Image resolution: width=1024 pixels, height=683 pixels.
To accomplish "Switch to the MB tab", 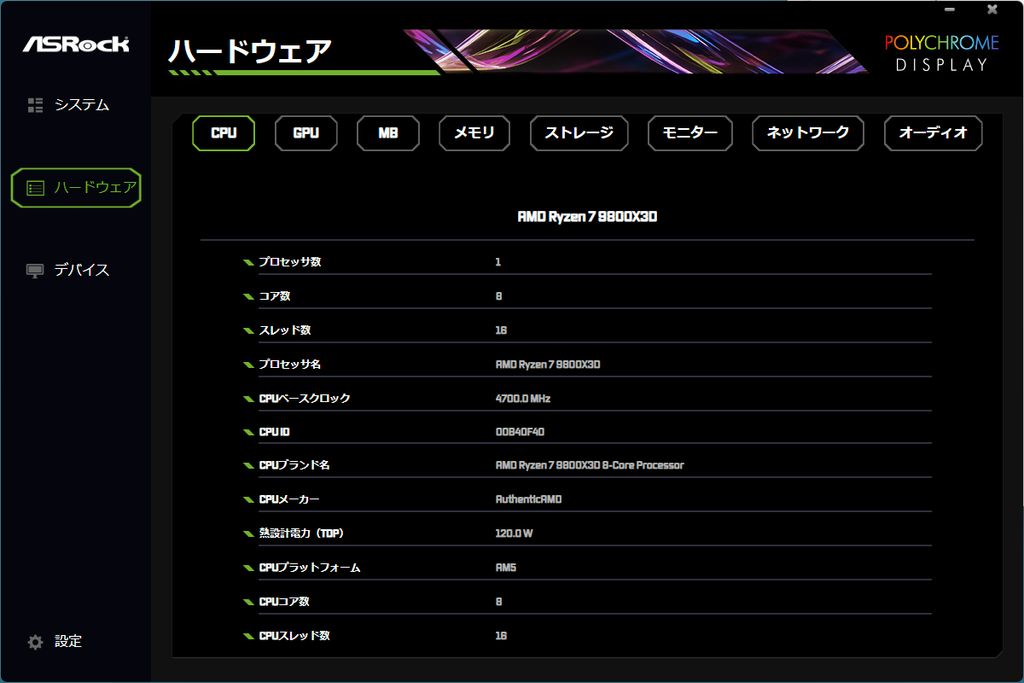I will click(388, 133).
